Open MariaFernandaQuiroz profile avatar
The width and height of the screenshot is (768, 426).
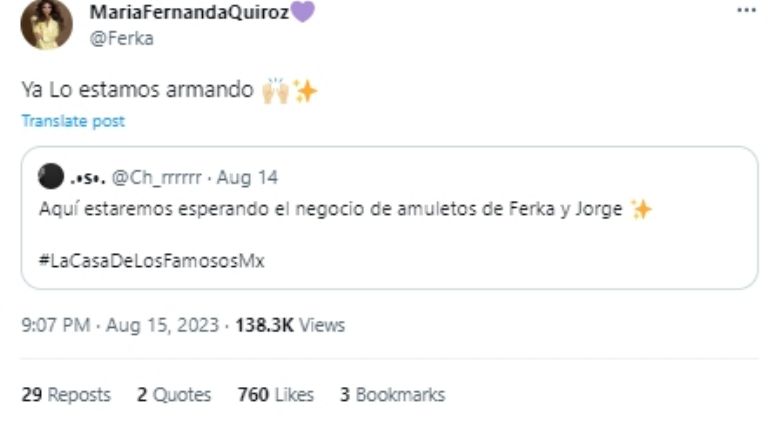click(x=47, y=24)
